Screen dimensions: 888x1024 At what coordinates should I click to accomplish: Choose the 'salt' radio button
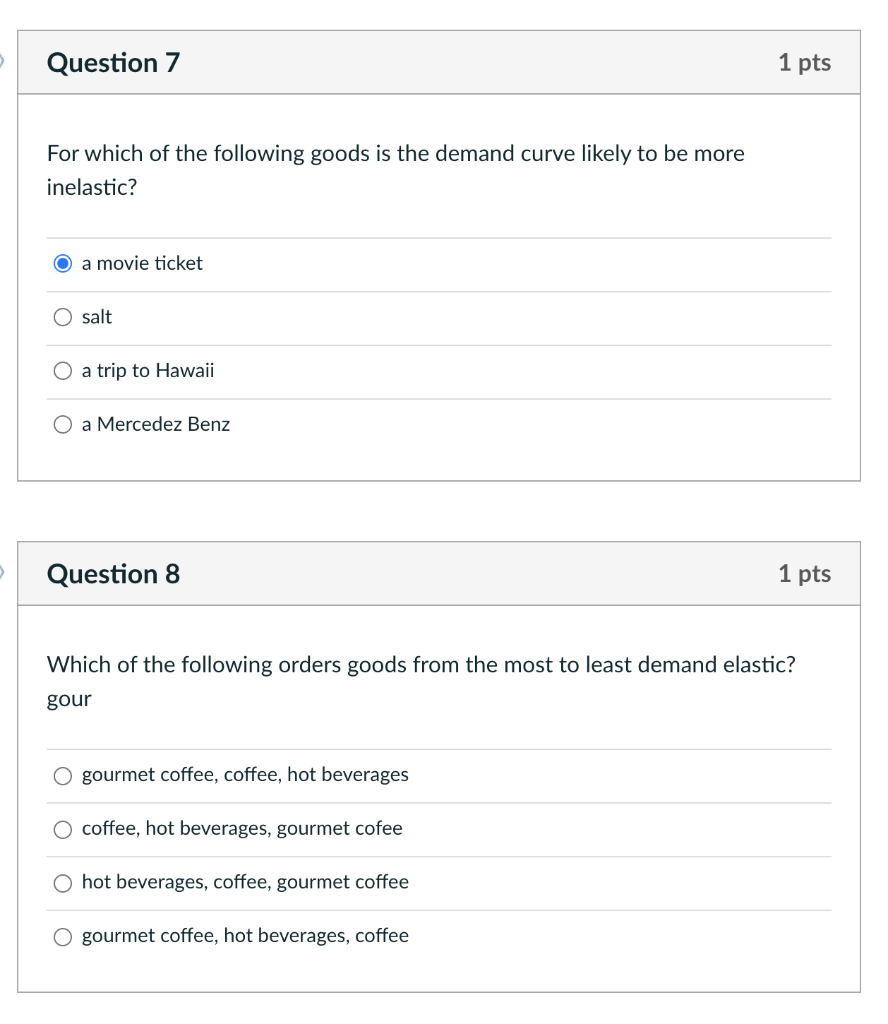pyautogui.click(x=63, y=318)
